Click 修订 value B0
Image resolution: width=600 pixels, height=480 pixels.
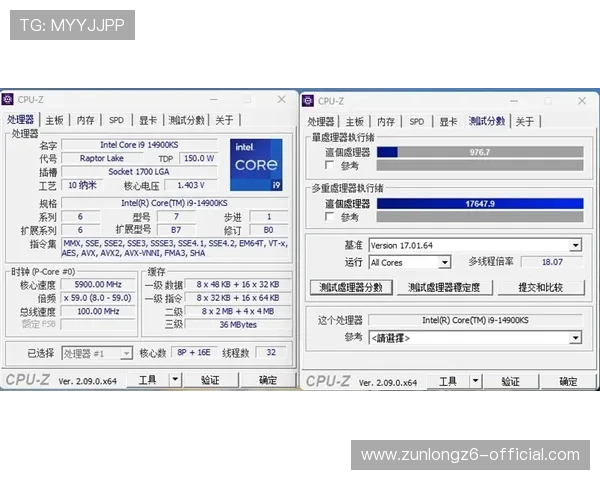click(x=269, y=230)
